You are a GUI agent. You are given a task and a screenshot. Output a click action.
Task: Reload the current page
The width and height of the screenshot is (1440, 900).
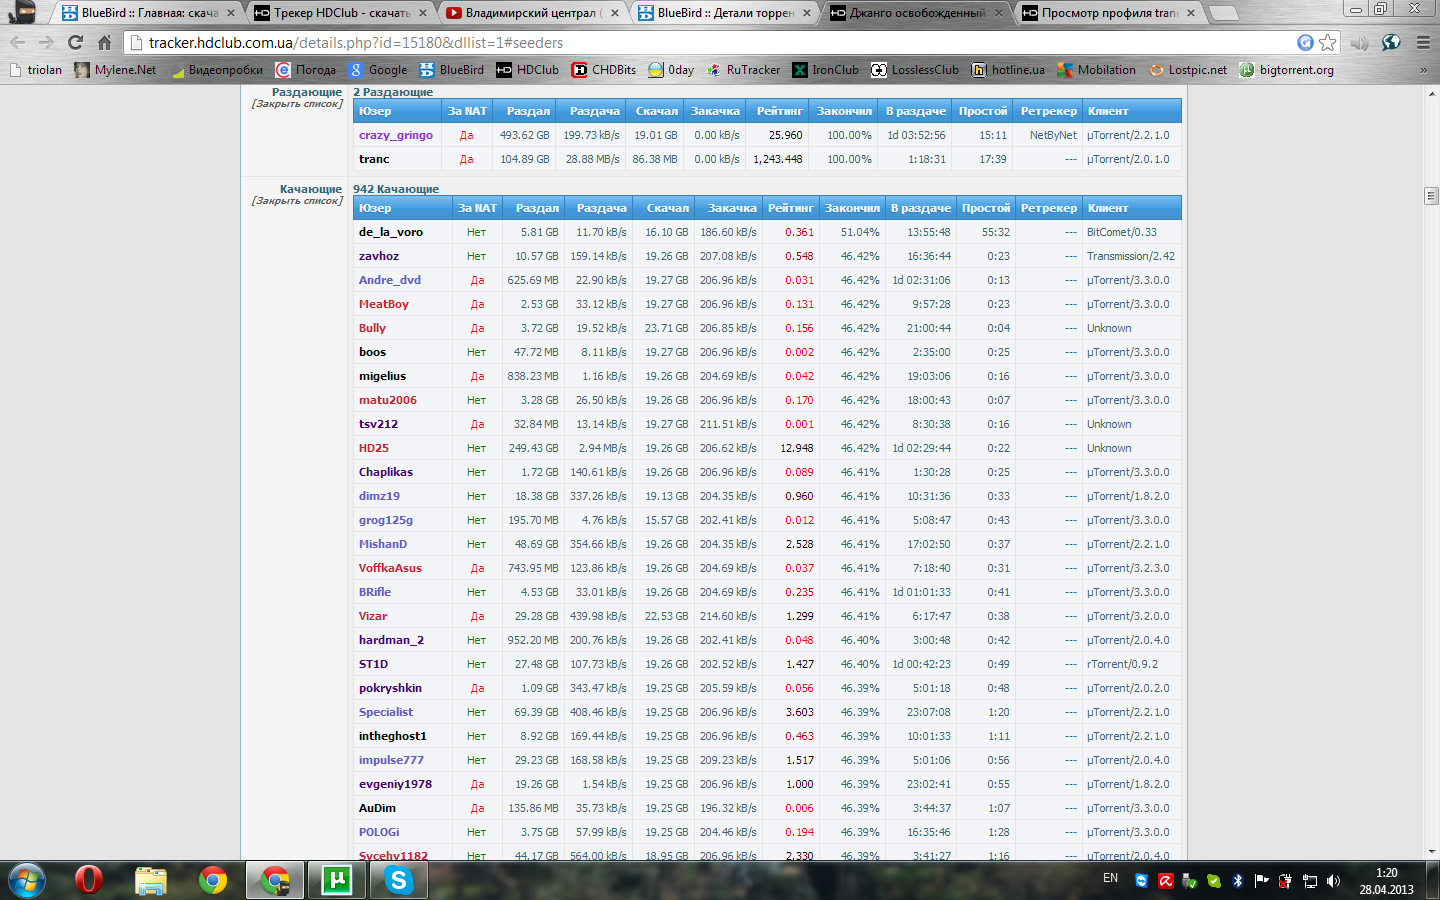[75, 42]
